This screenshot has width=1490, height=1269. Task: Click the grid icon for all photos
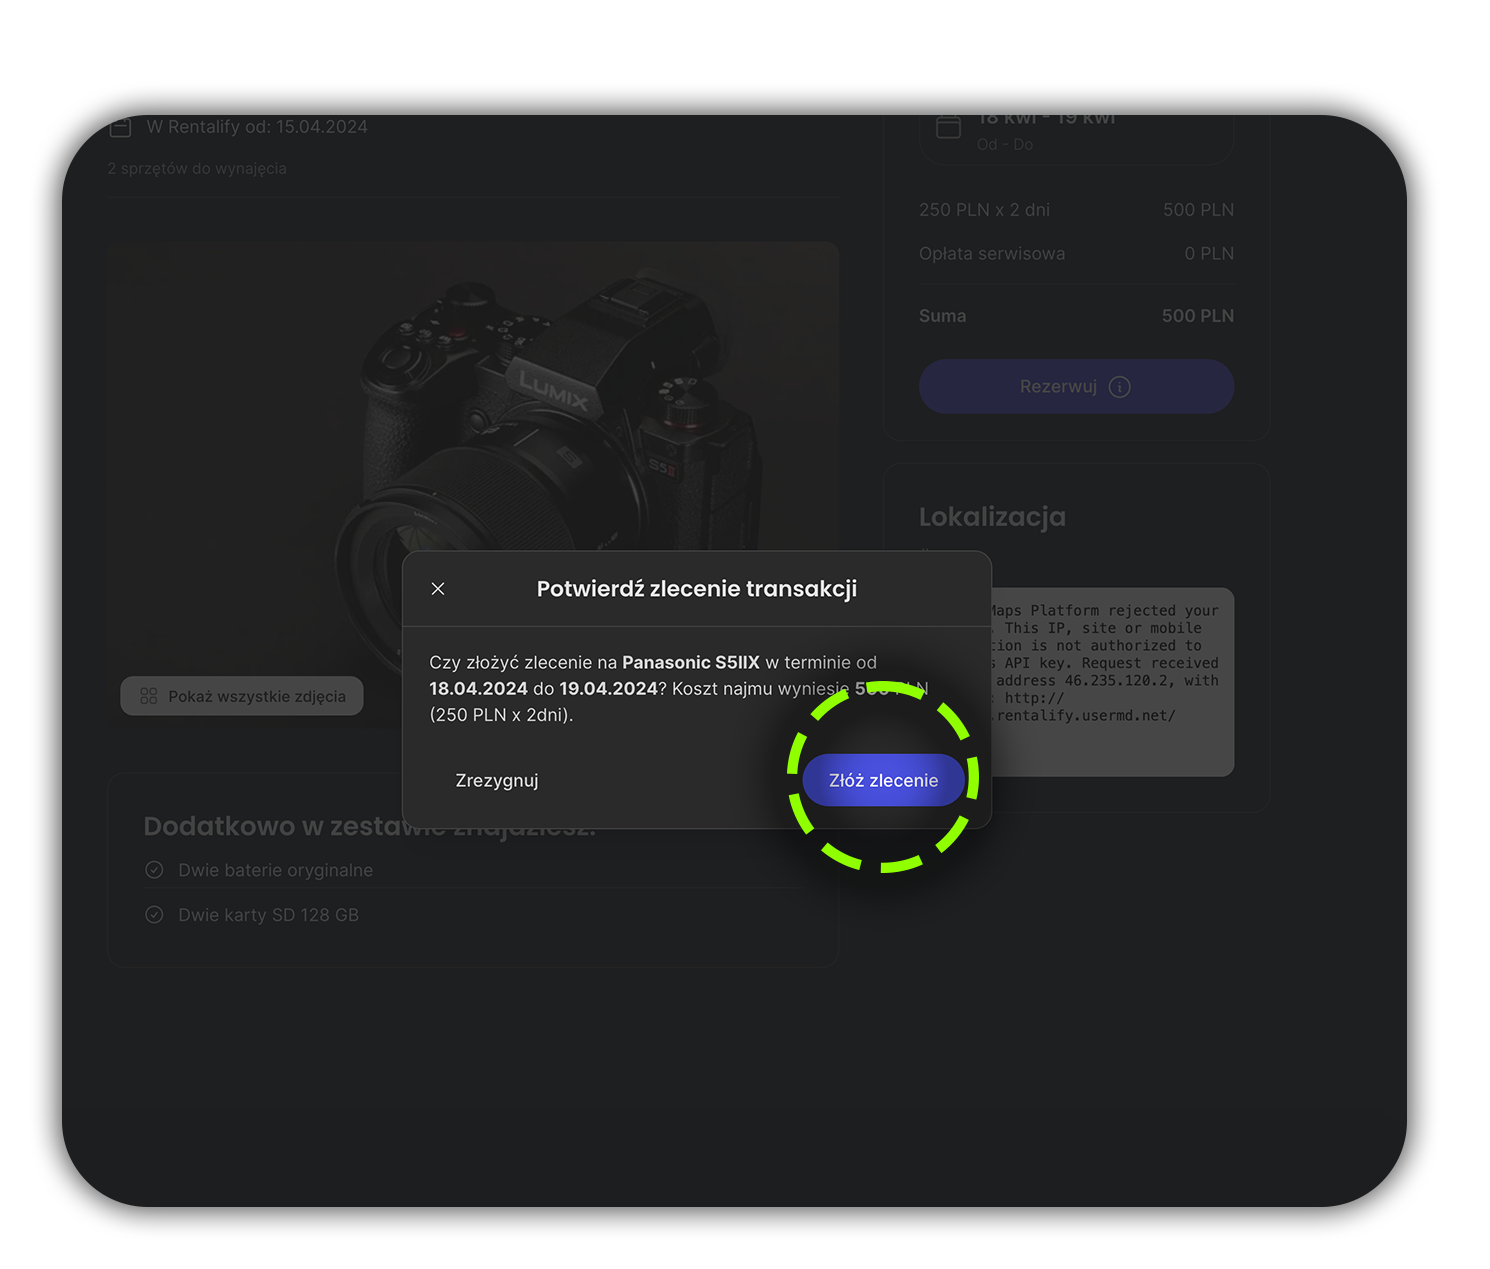(149, 696)
